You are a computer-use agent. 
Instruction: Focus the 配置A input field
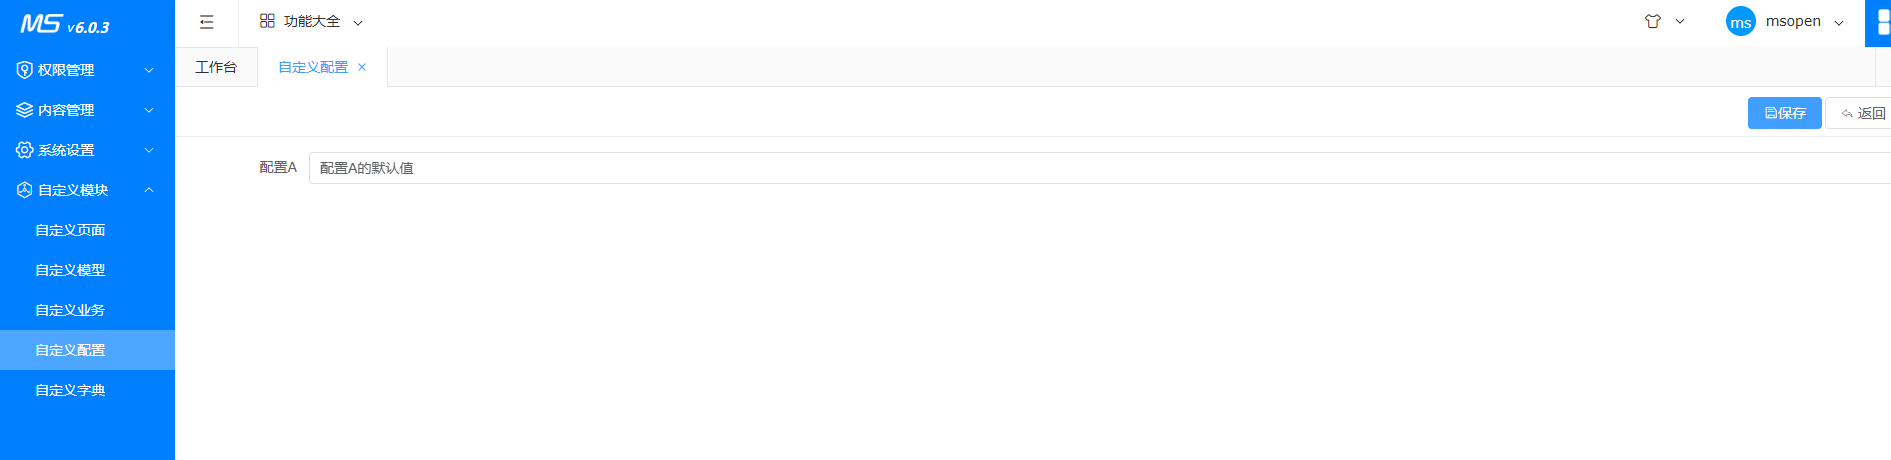pos(1000,168)
